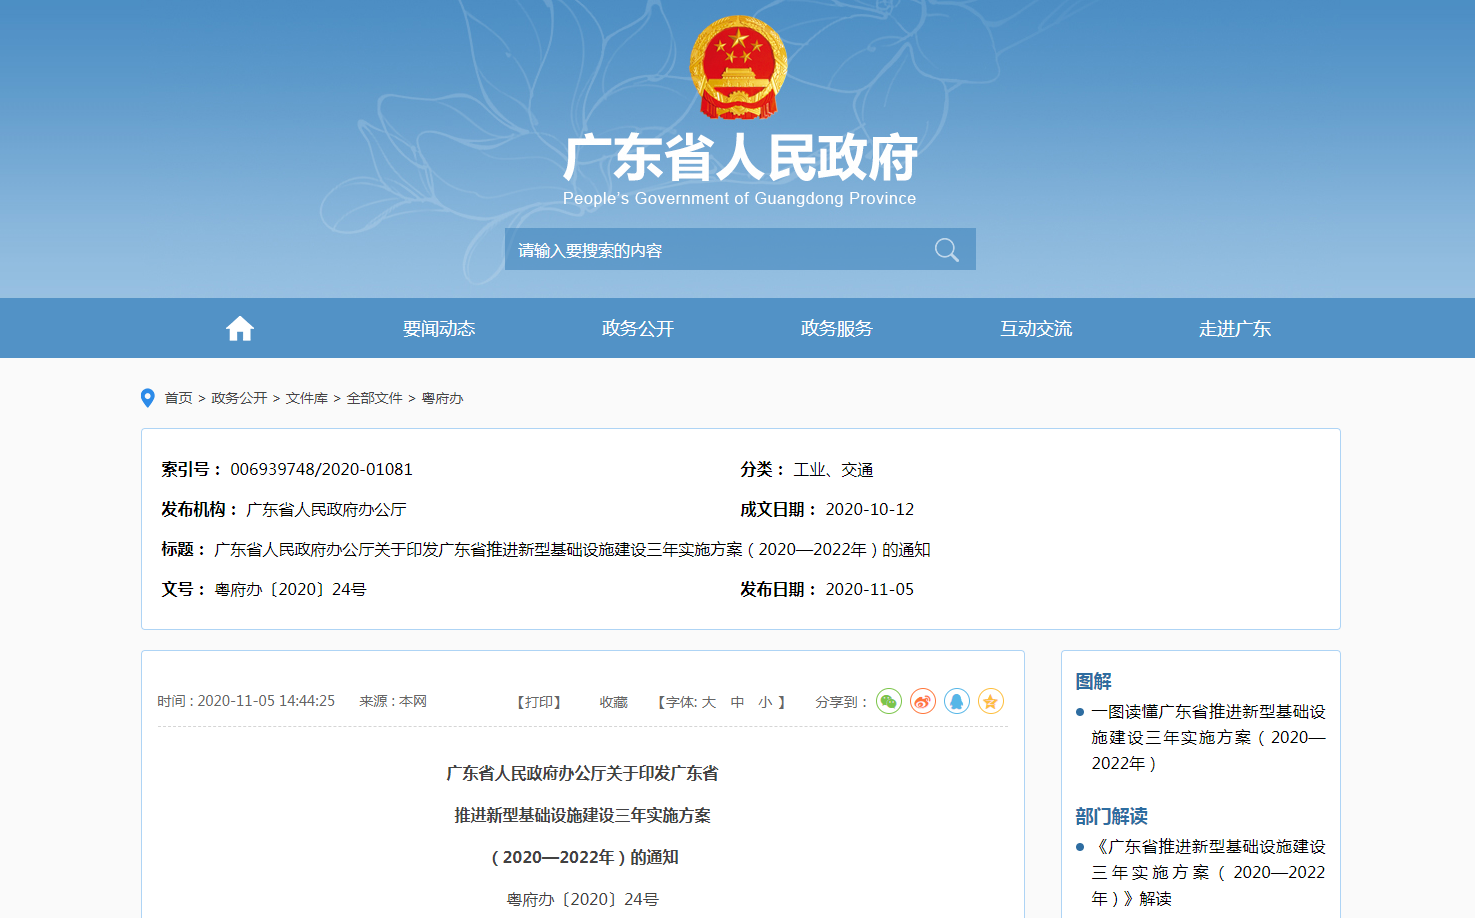This screenshot has width=1475, height=918.
Task: Set font size to 中 (medium)
Action: [x=737, y=702]
